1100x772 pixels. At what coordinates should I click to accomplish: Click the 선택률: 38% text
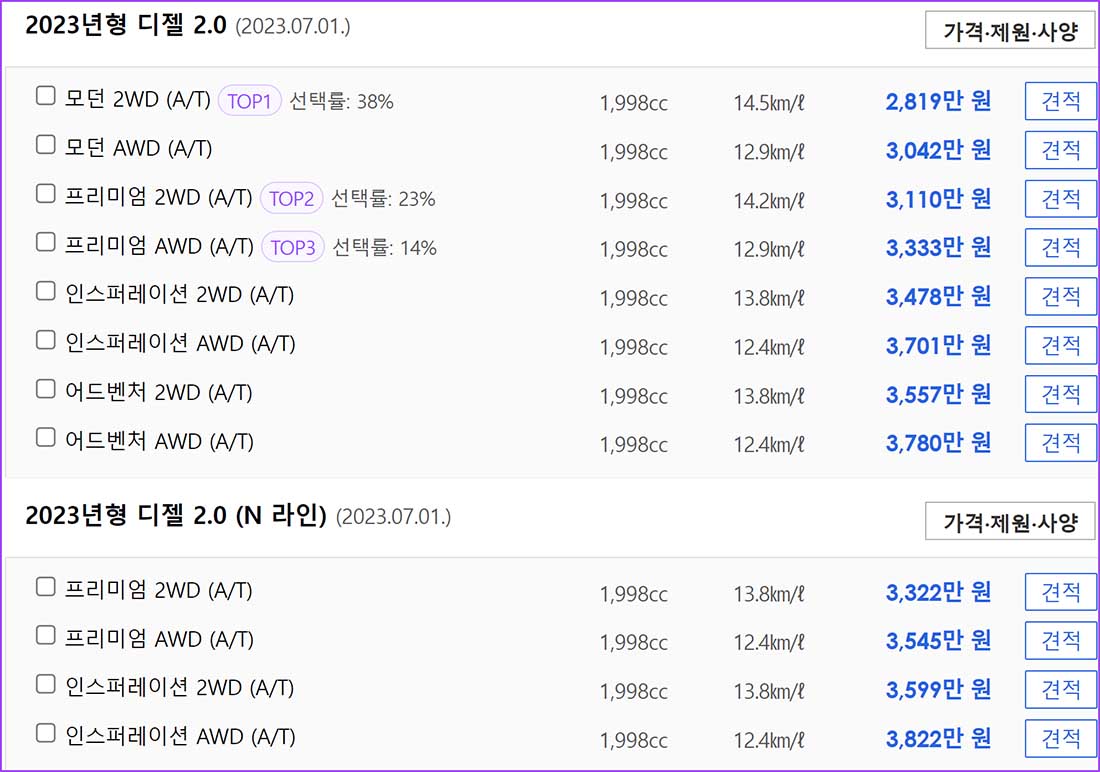pos(342,101)
